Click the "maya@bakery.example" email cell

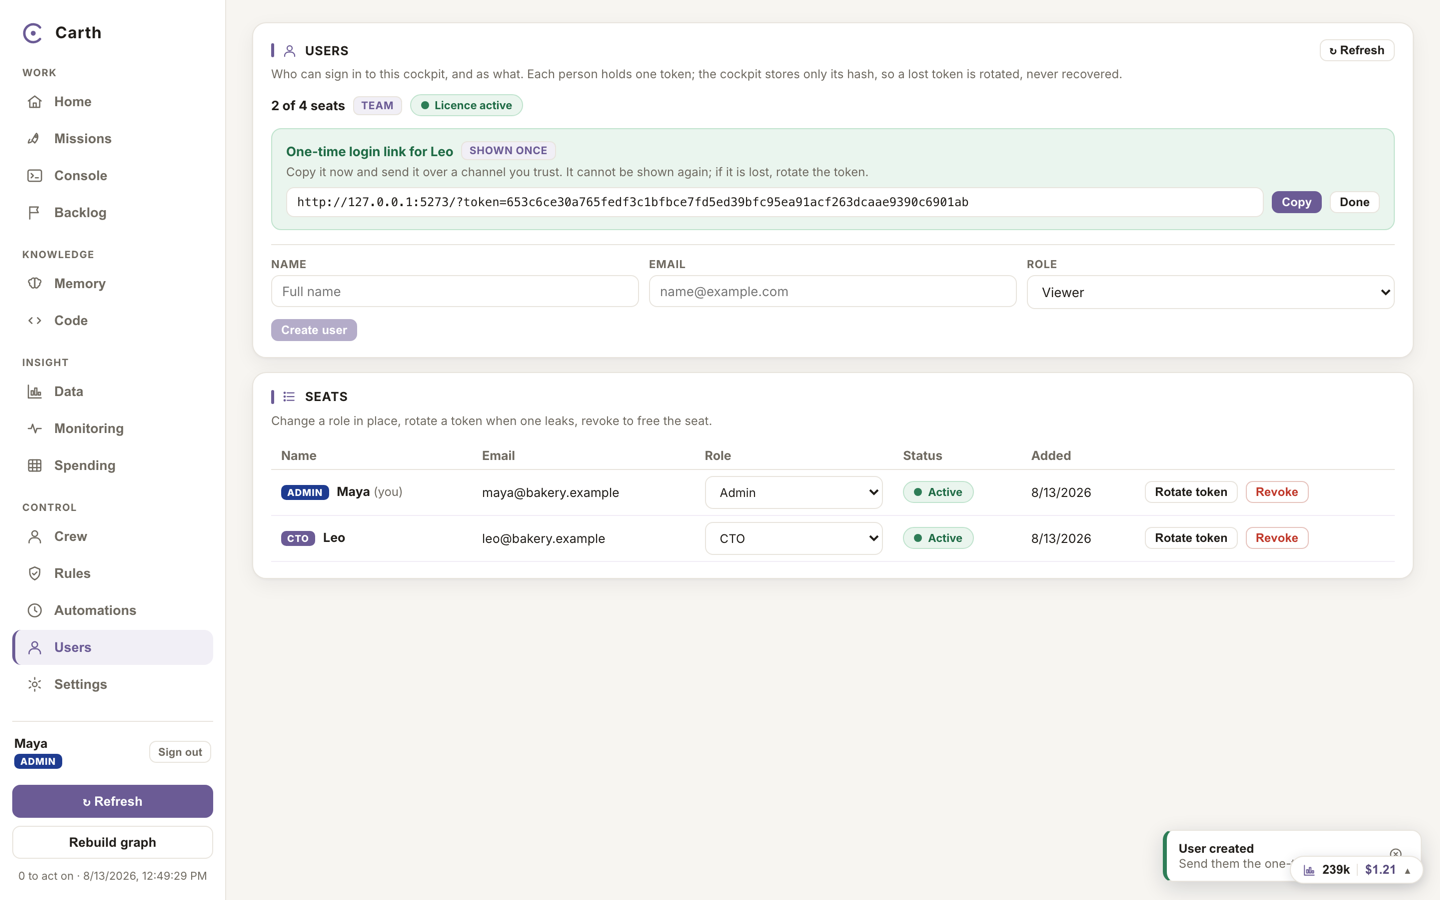pos(550,492)
